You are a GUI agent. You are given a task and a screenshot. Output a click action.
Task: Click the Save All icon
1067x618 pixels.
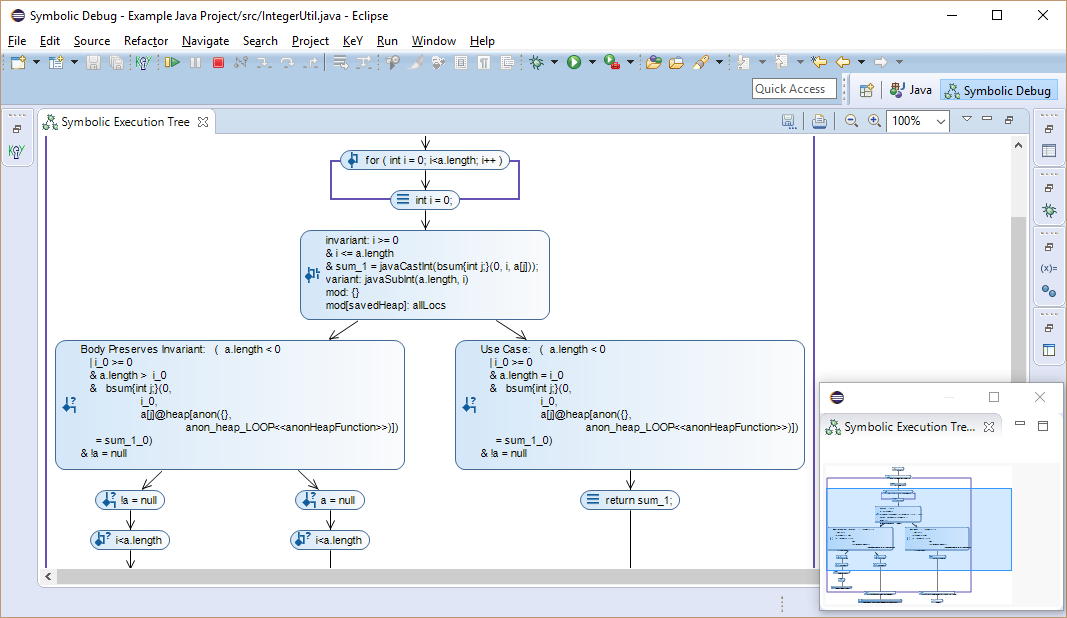click(116, 63)
